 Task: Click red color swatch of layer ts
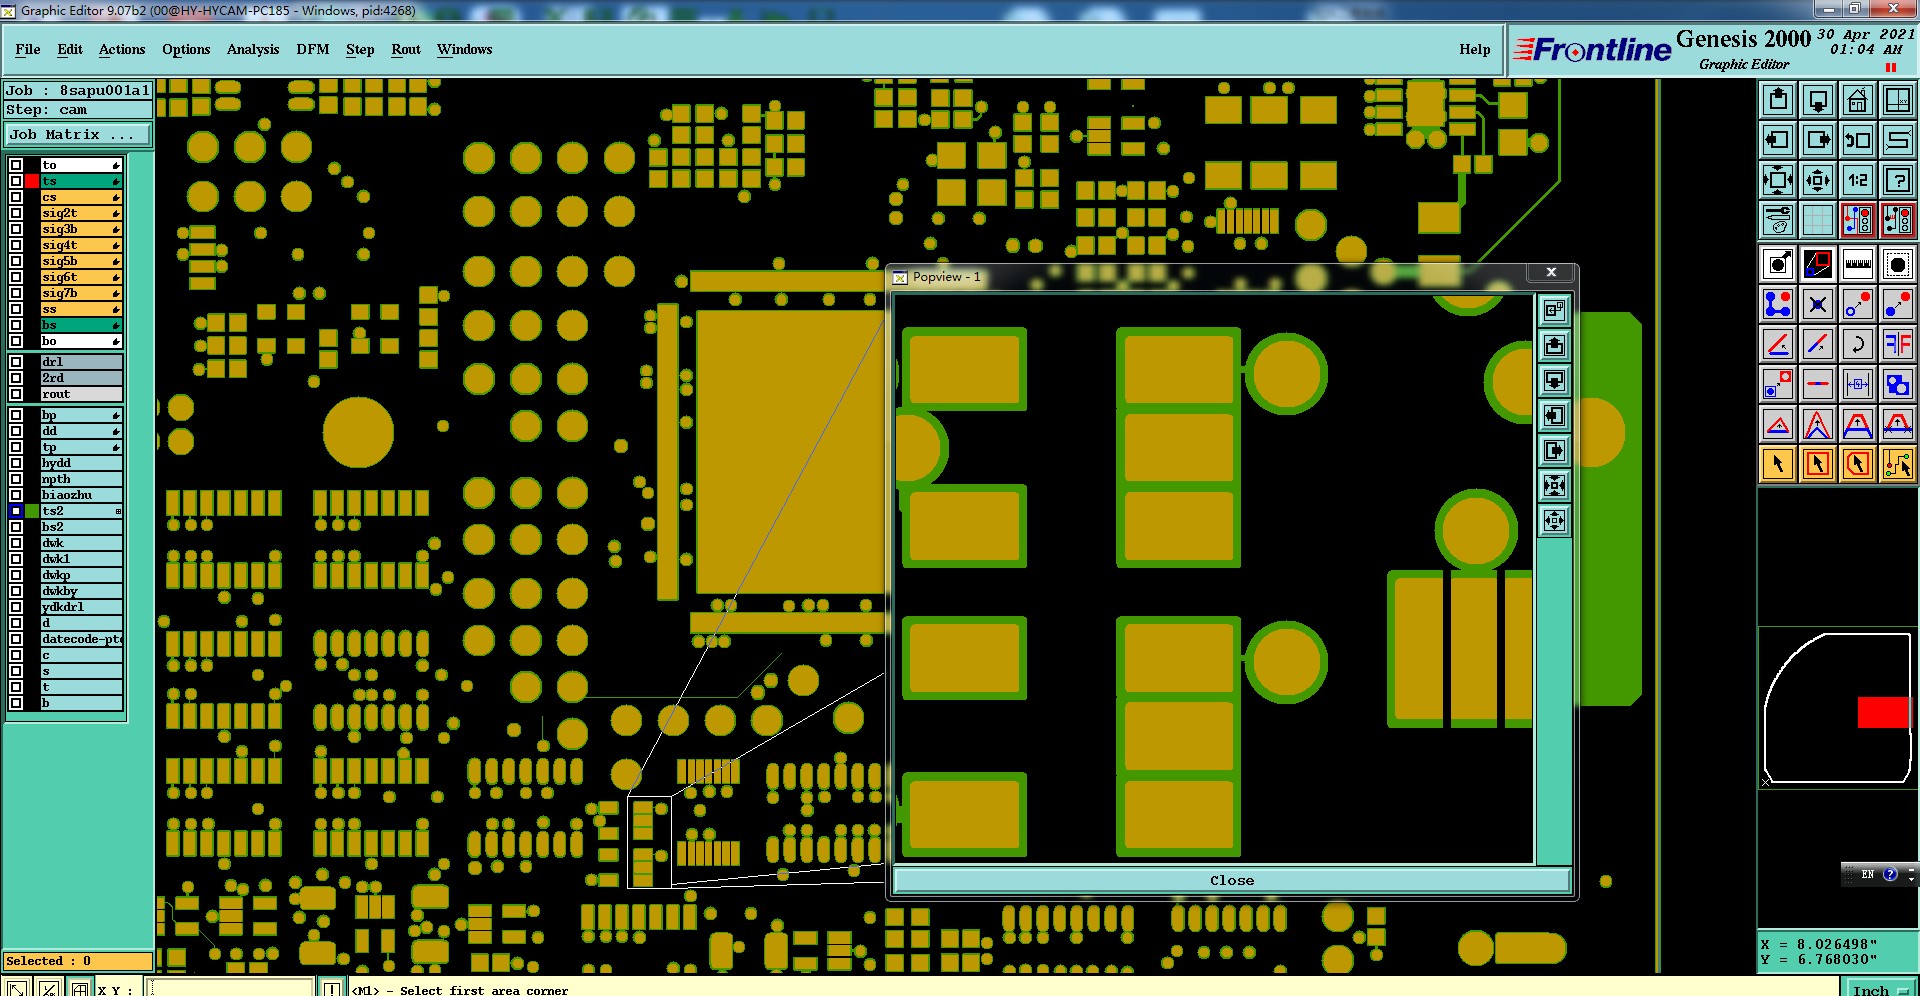coord(32,181)
